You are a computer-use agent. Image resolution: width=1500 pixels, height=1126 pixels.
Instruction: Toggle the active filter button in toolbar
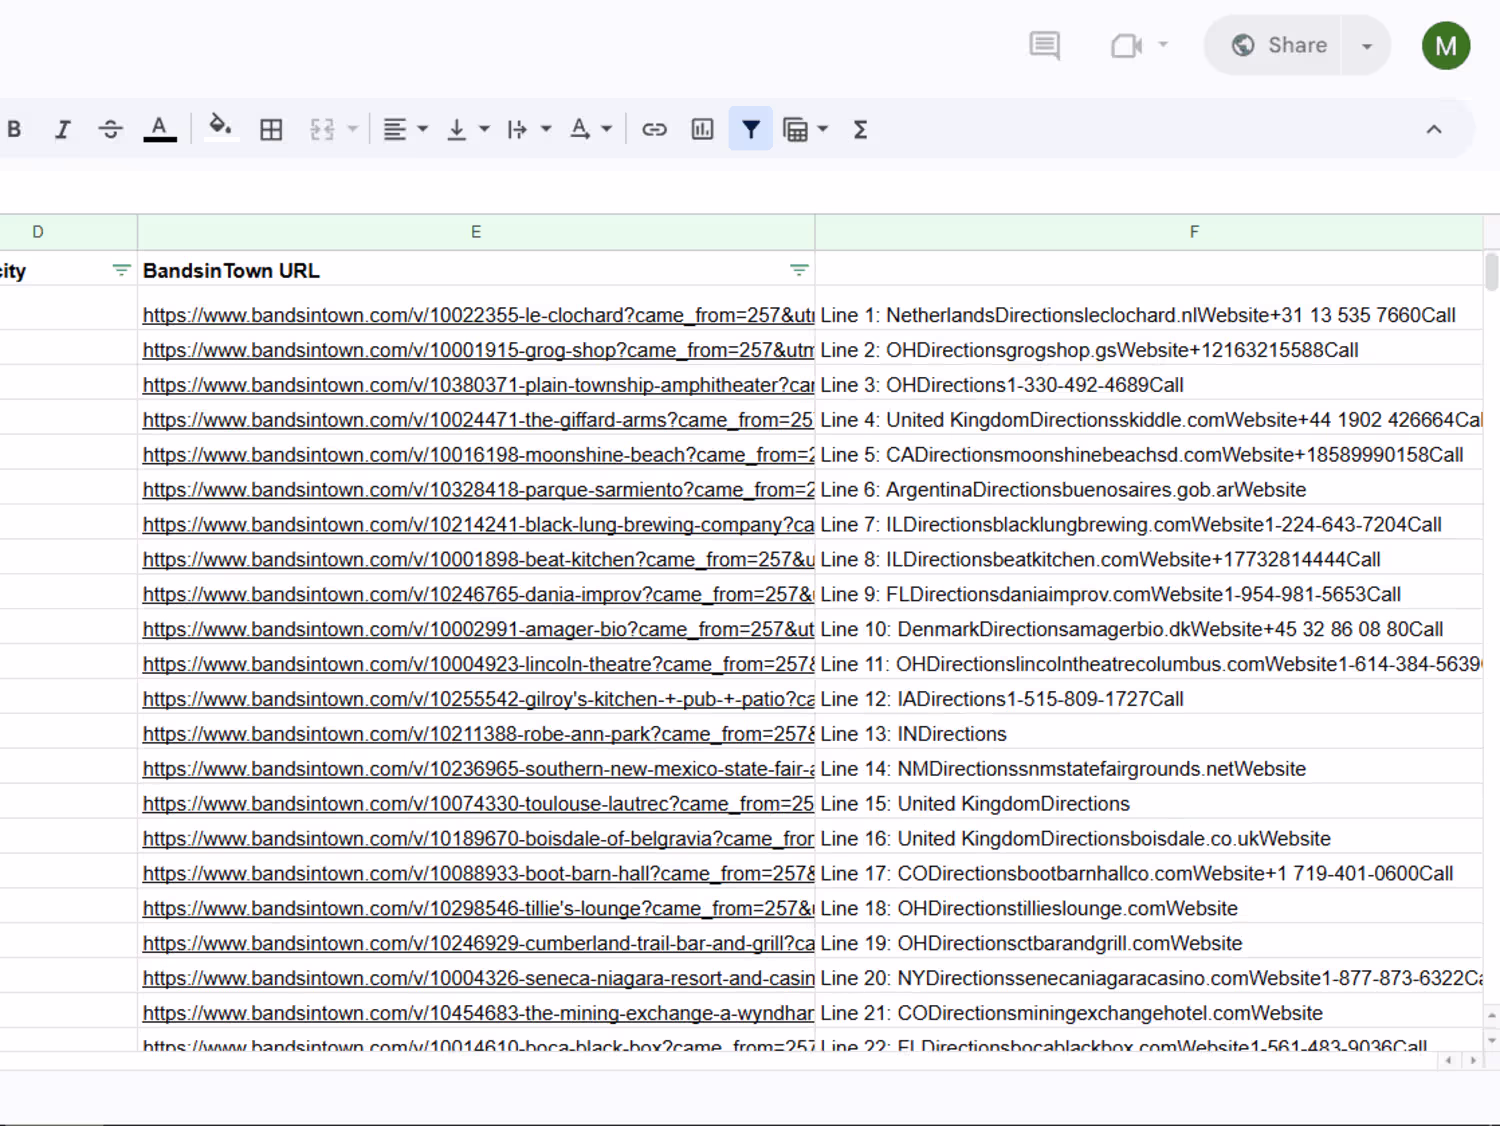751,129
